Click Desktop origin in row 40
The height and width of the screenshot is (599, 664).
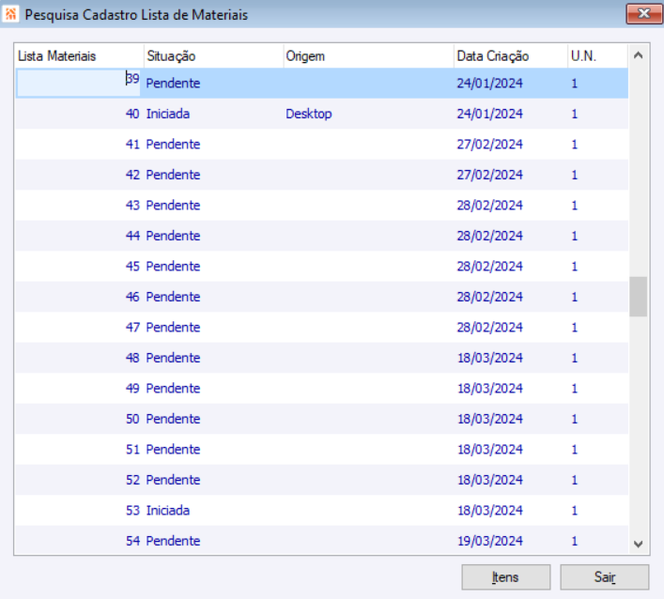[309, 113]
